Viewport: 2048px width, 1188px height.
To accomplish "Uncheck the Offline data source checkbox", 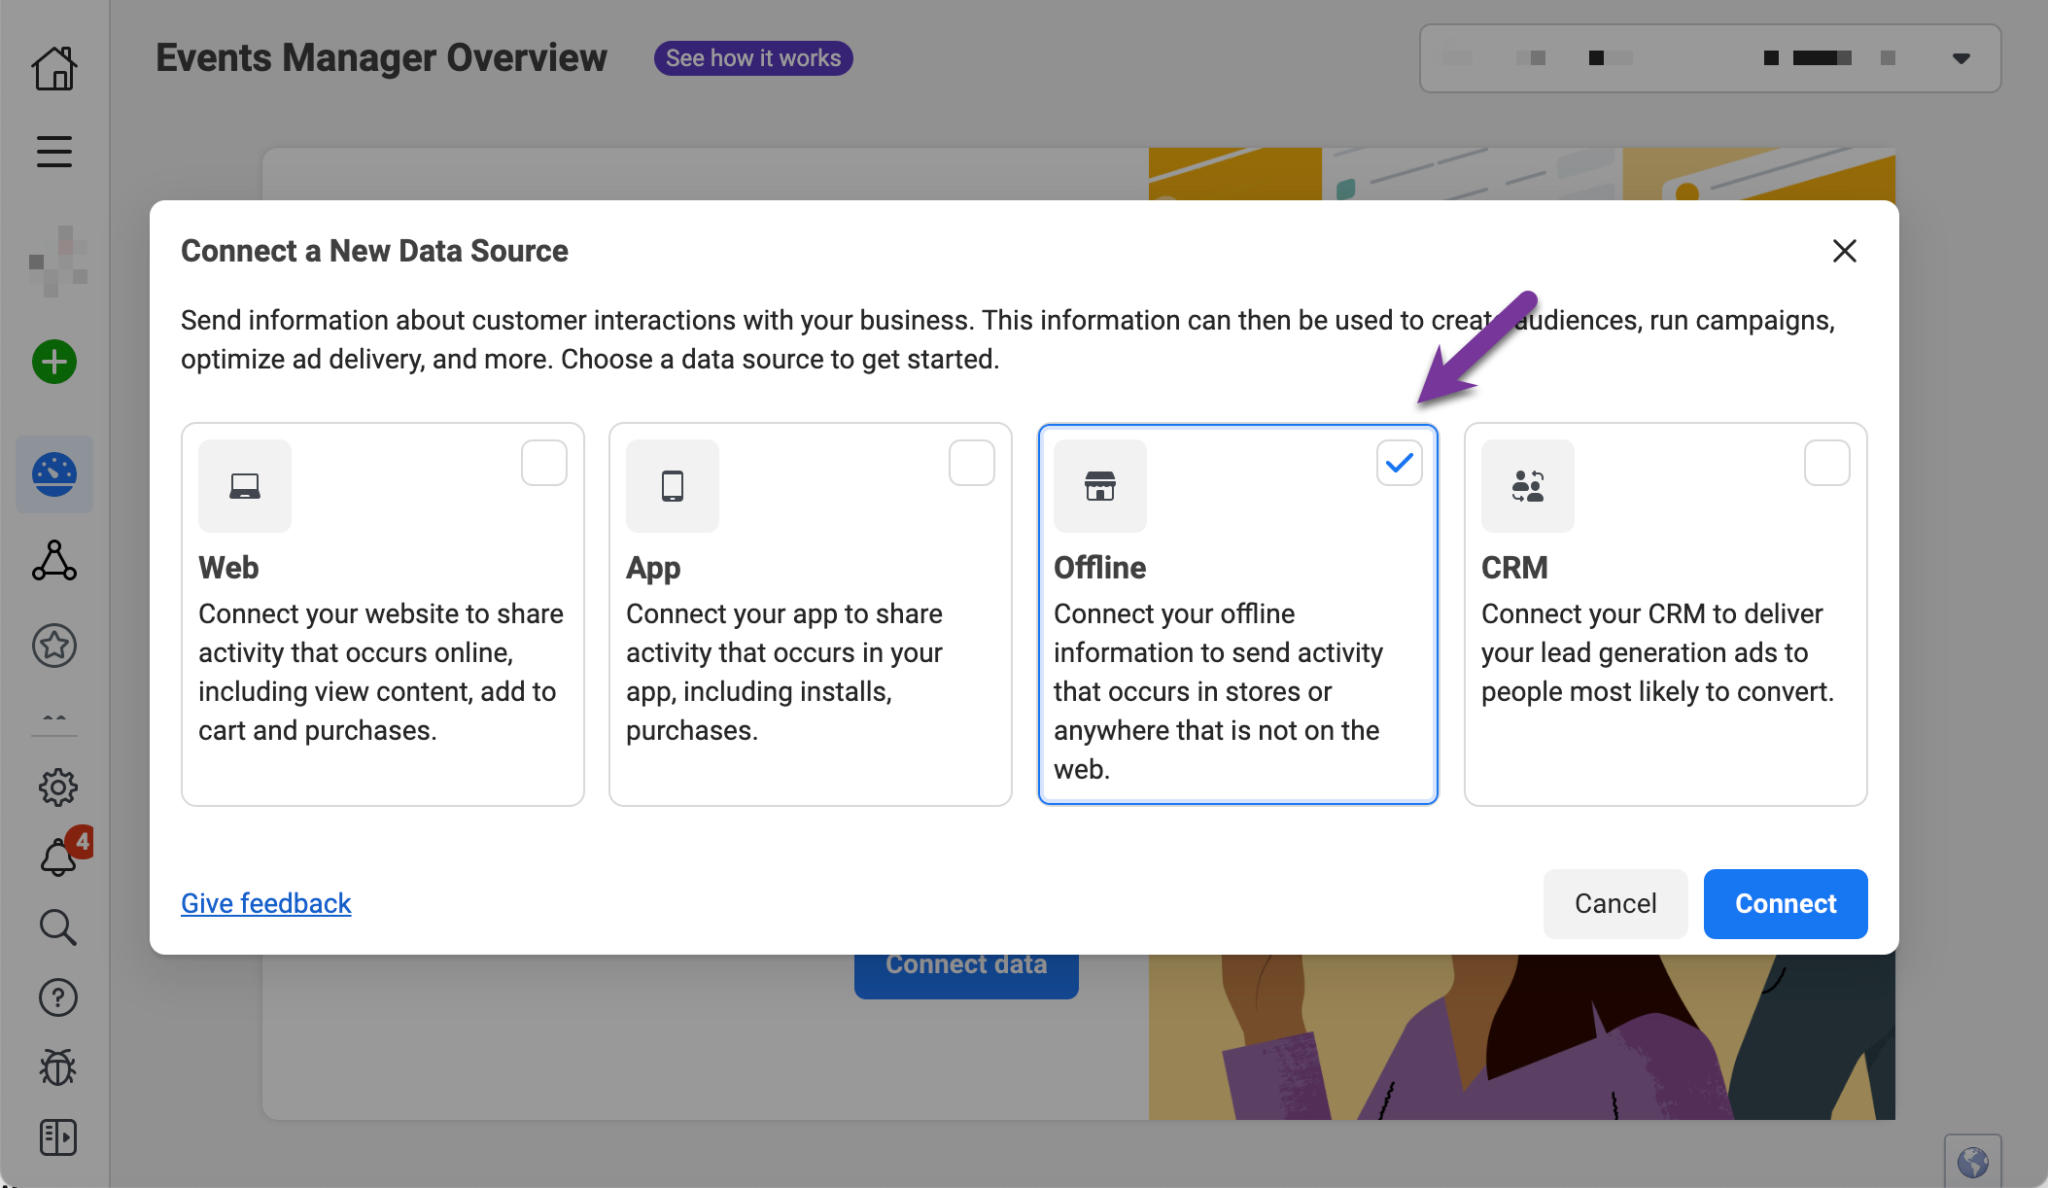I will coord(1399,462).
